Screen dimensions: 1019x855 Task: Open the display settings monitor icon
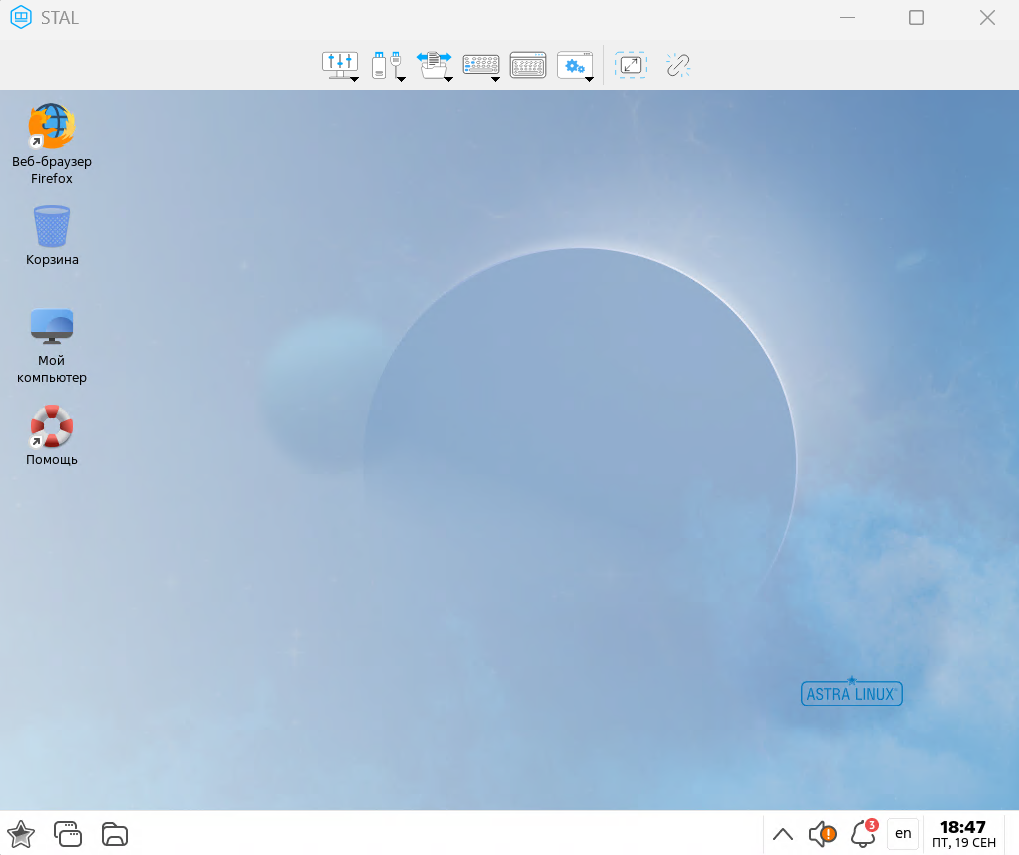(x=339, y=64)
